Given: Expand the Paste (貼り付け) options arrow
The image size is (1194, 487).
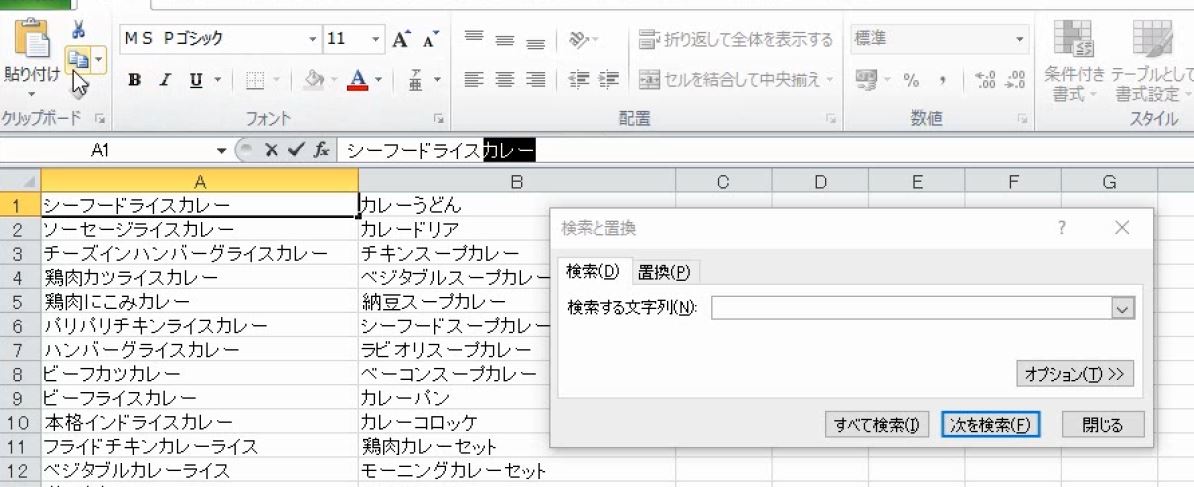Looking at the screenshot, I should point(32,95).
